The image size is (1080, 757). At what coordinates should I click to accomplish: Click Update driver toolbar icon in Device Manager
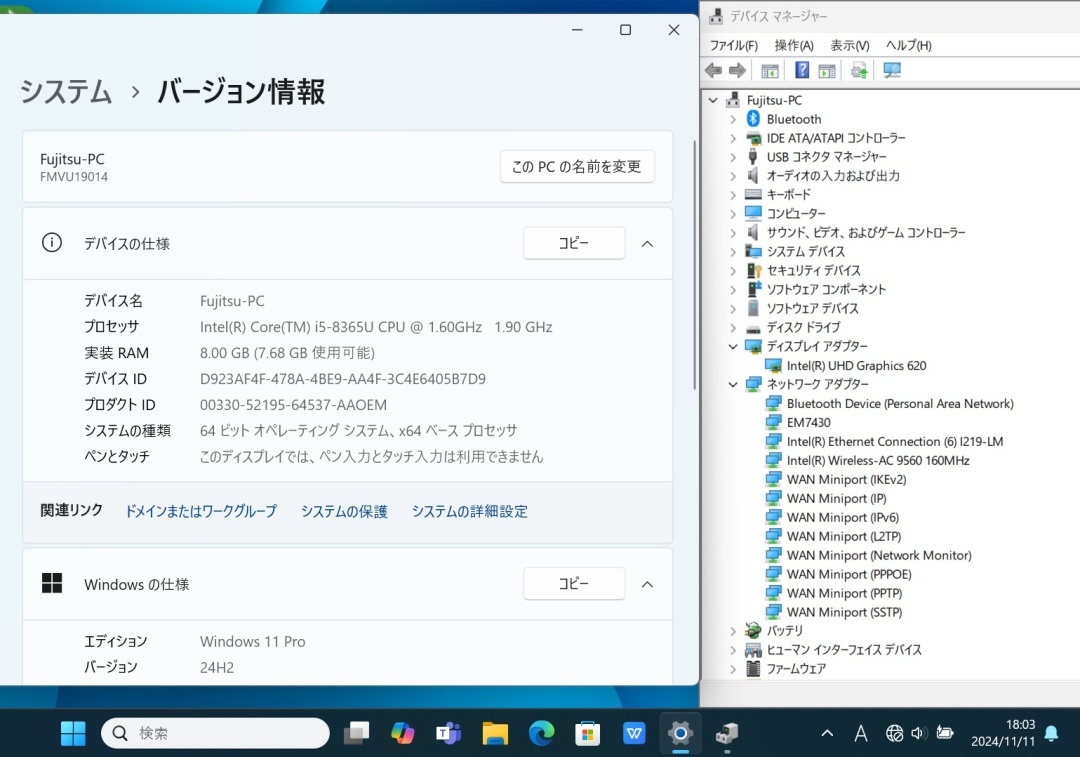(859, 70)
